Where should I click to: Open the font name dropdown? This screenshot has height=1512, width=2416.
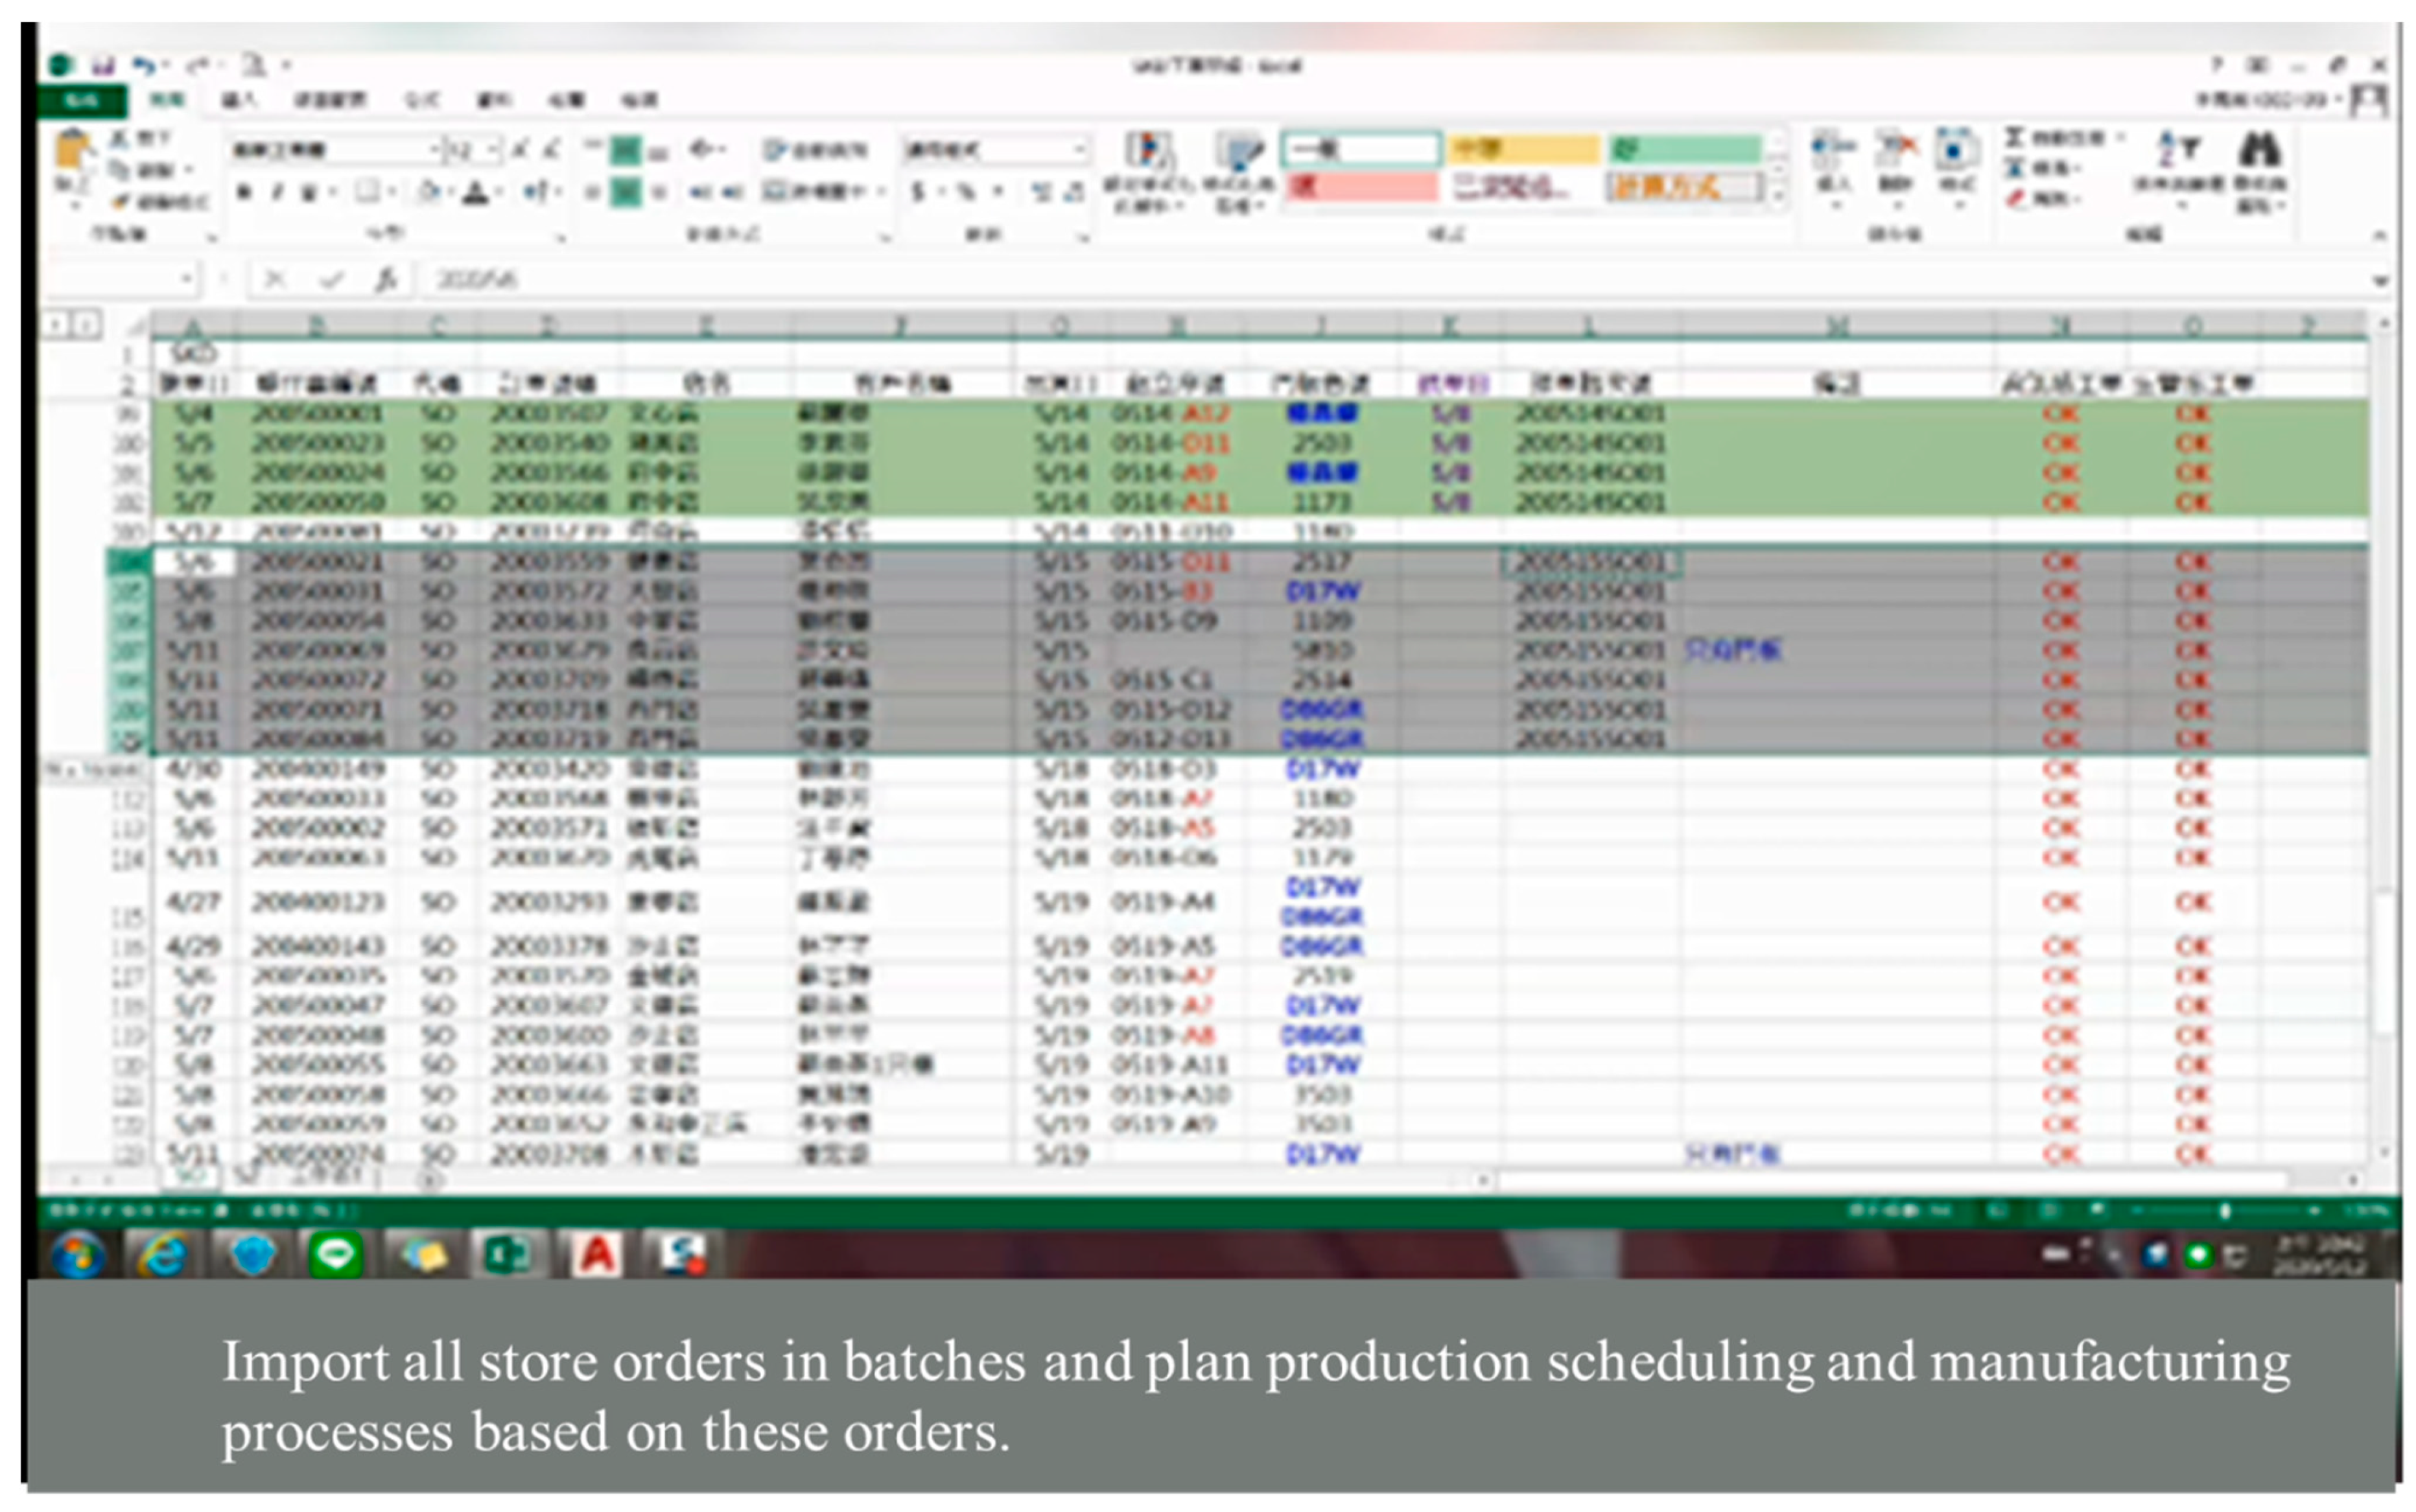point(434,150)
